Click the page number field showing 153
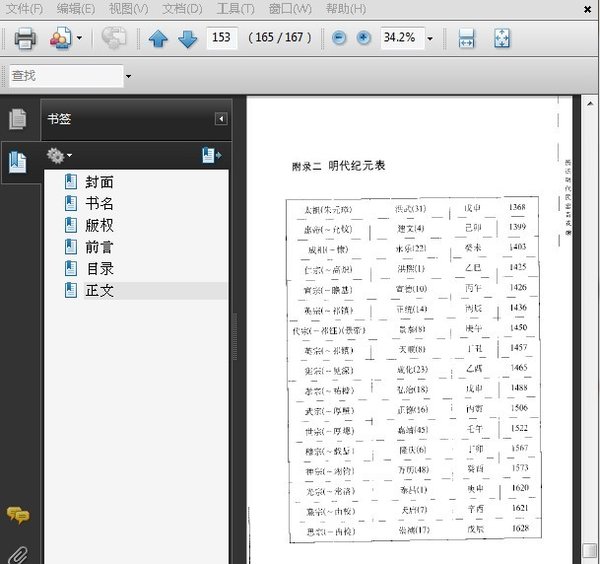Screen dimensions: 600x564 [222, 38]
